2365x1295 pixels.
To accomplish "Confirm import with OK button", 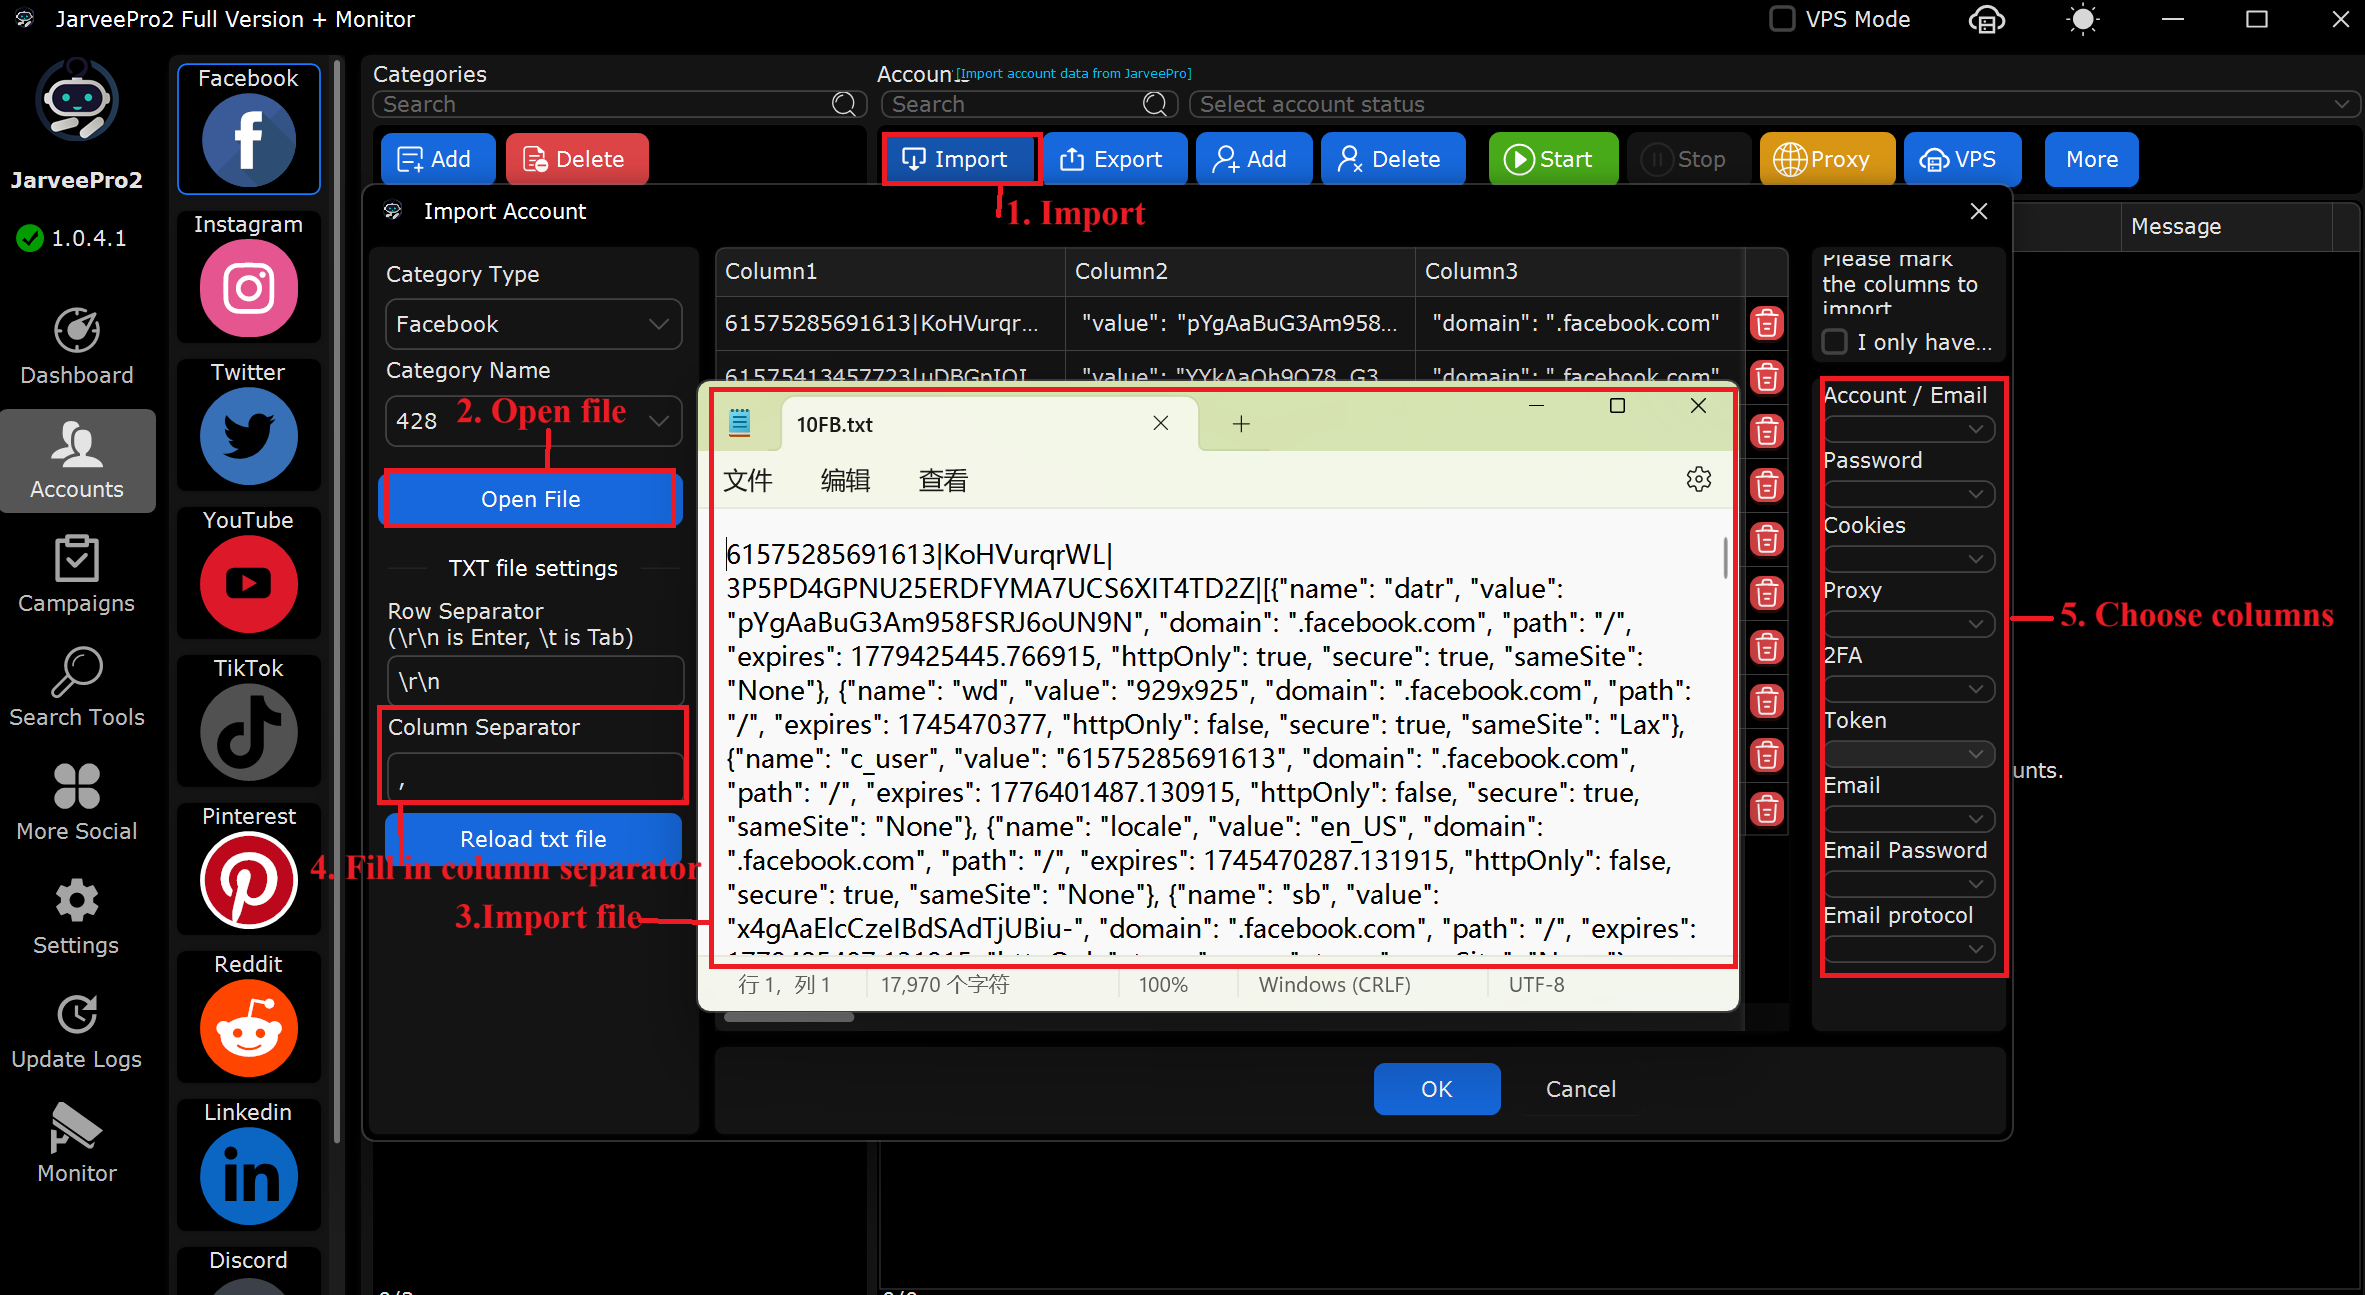I will (1437, 1089).
